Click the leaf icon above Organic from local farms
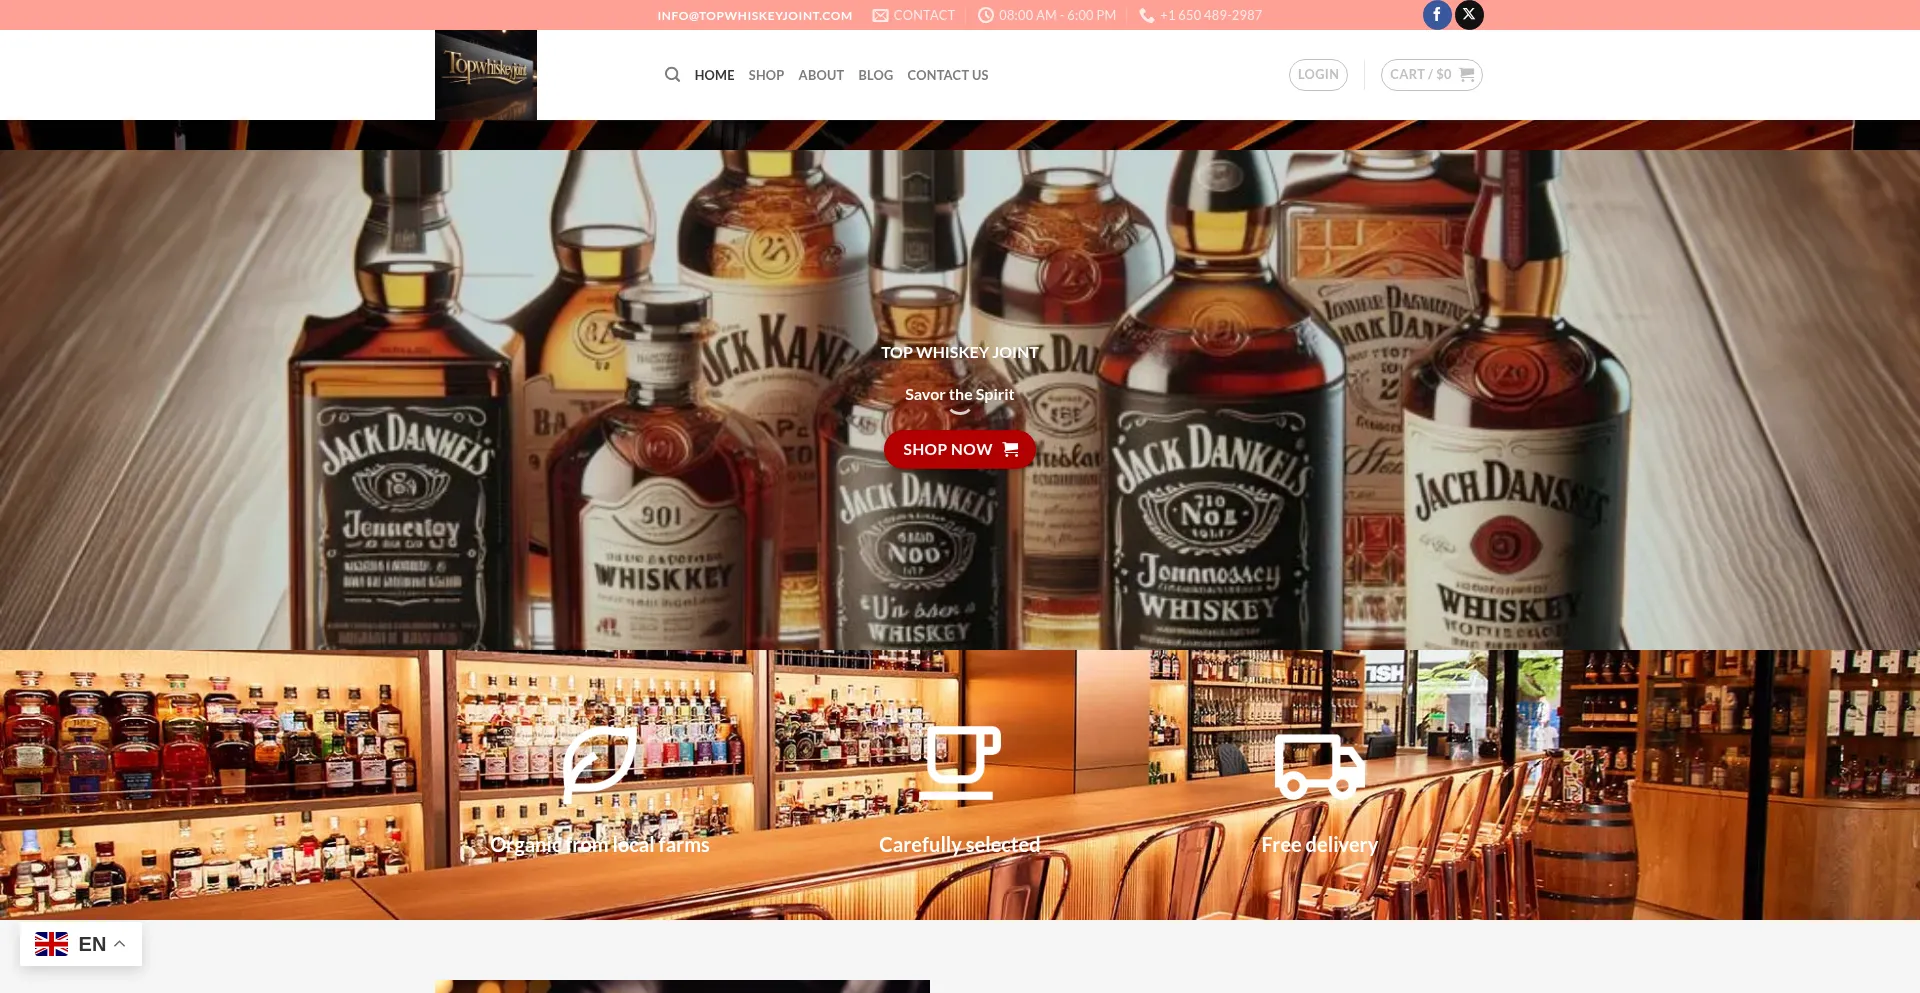Viewport: 1920px width, 993px height. coord(600,764)
